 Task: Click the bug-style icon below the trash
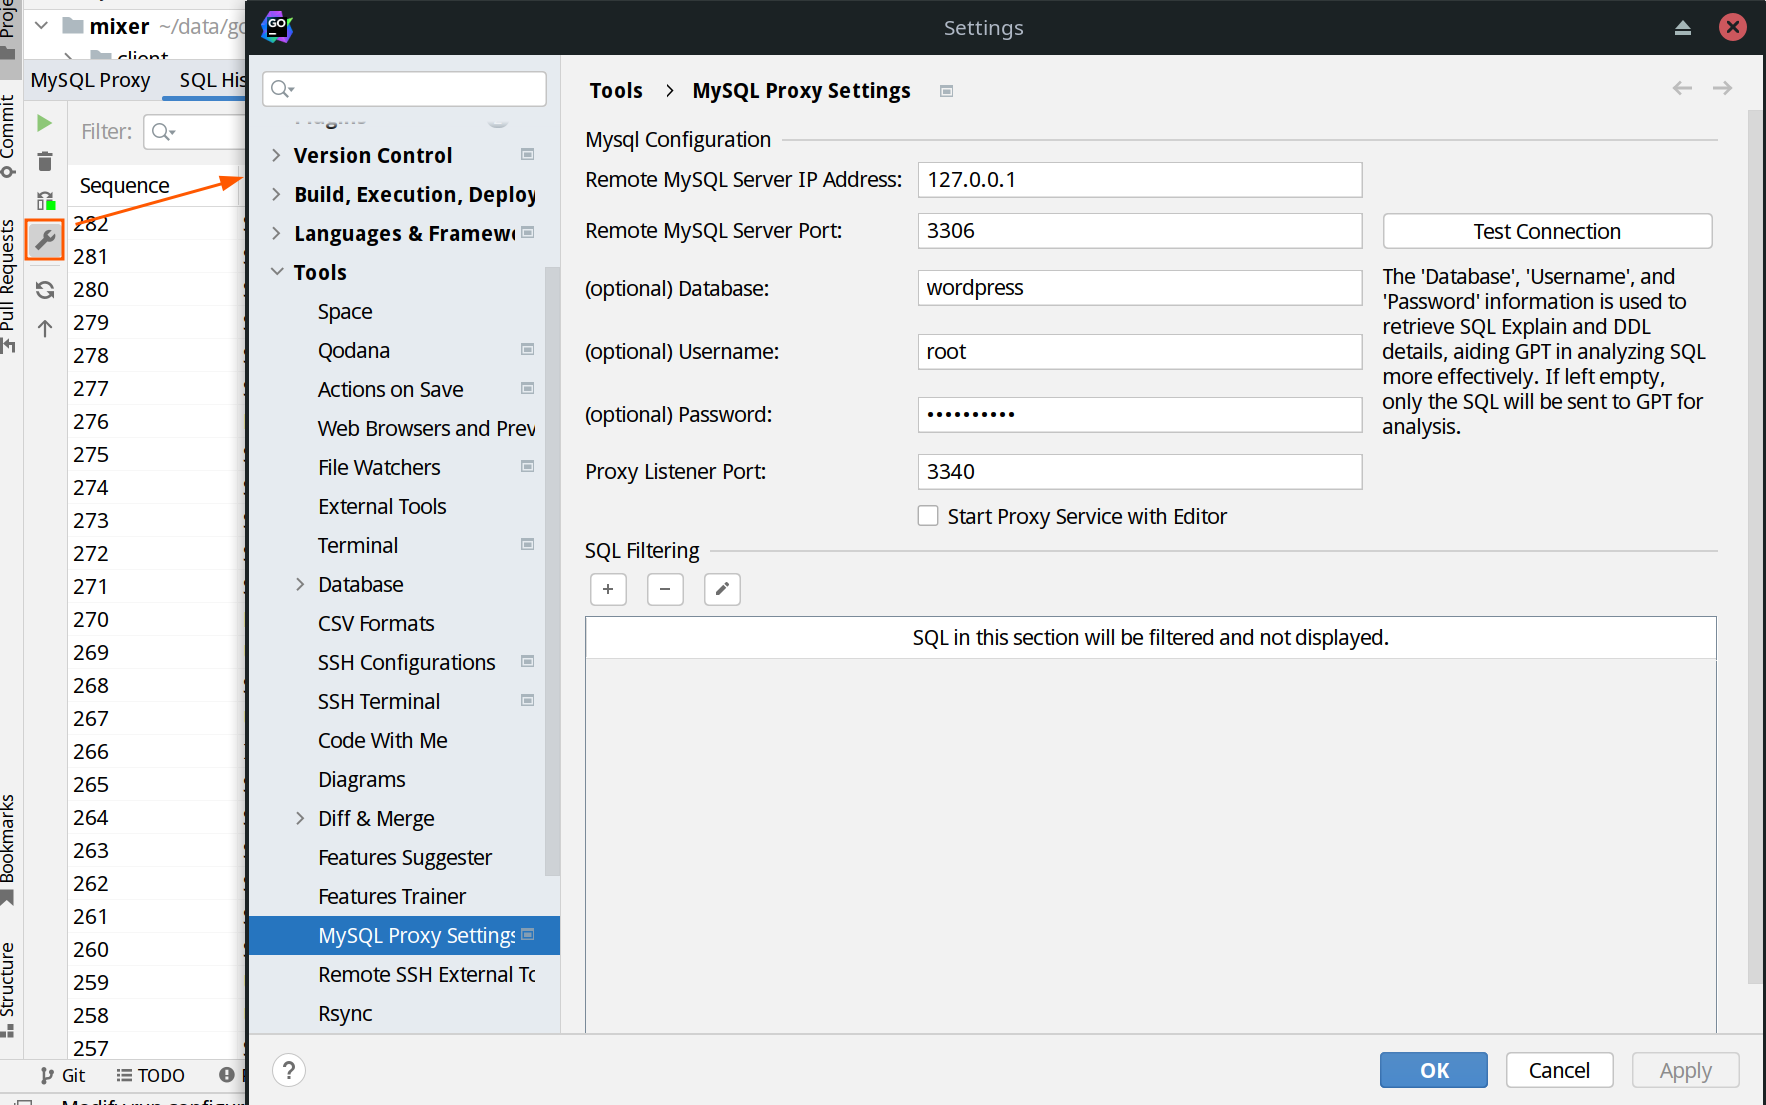click(x=45, y=200)
